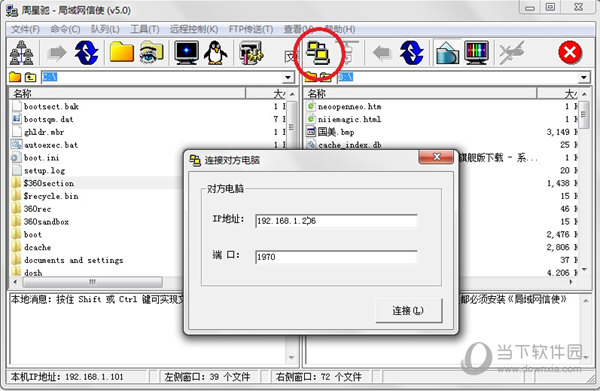Open the 命令(C) menu
Viewport: 600px width, 391px height.
pyautogui.click(x=65, y=29)
